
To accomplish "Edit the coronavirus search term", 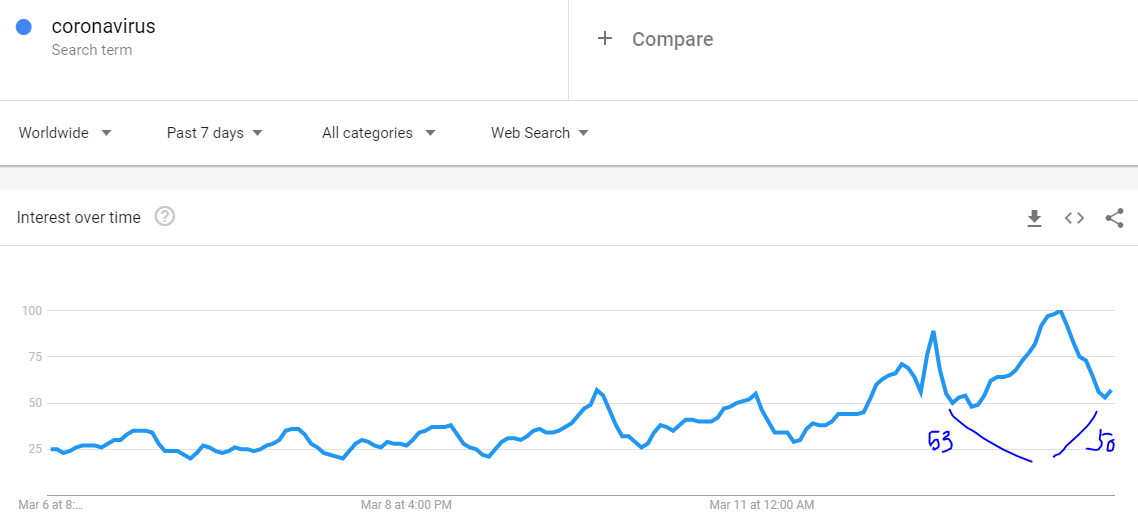I will coord(103,27).
